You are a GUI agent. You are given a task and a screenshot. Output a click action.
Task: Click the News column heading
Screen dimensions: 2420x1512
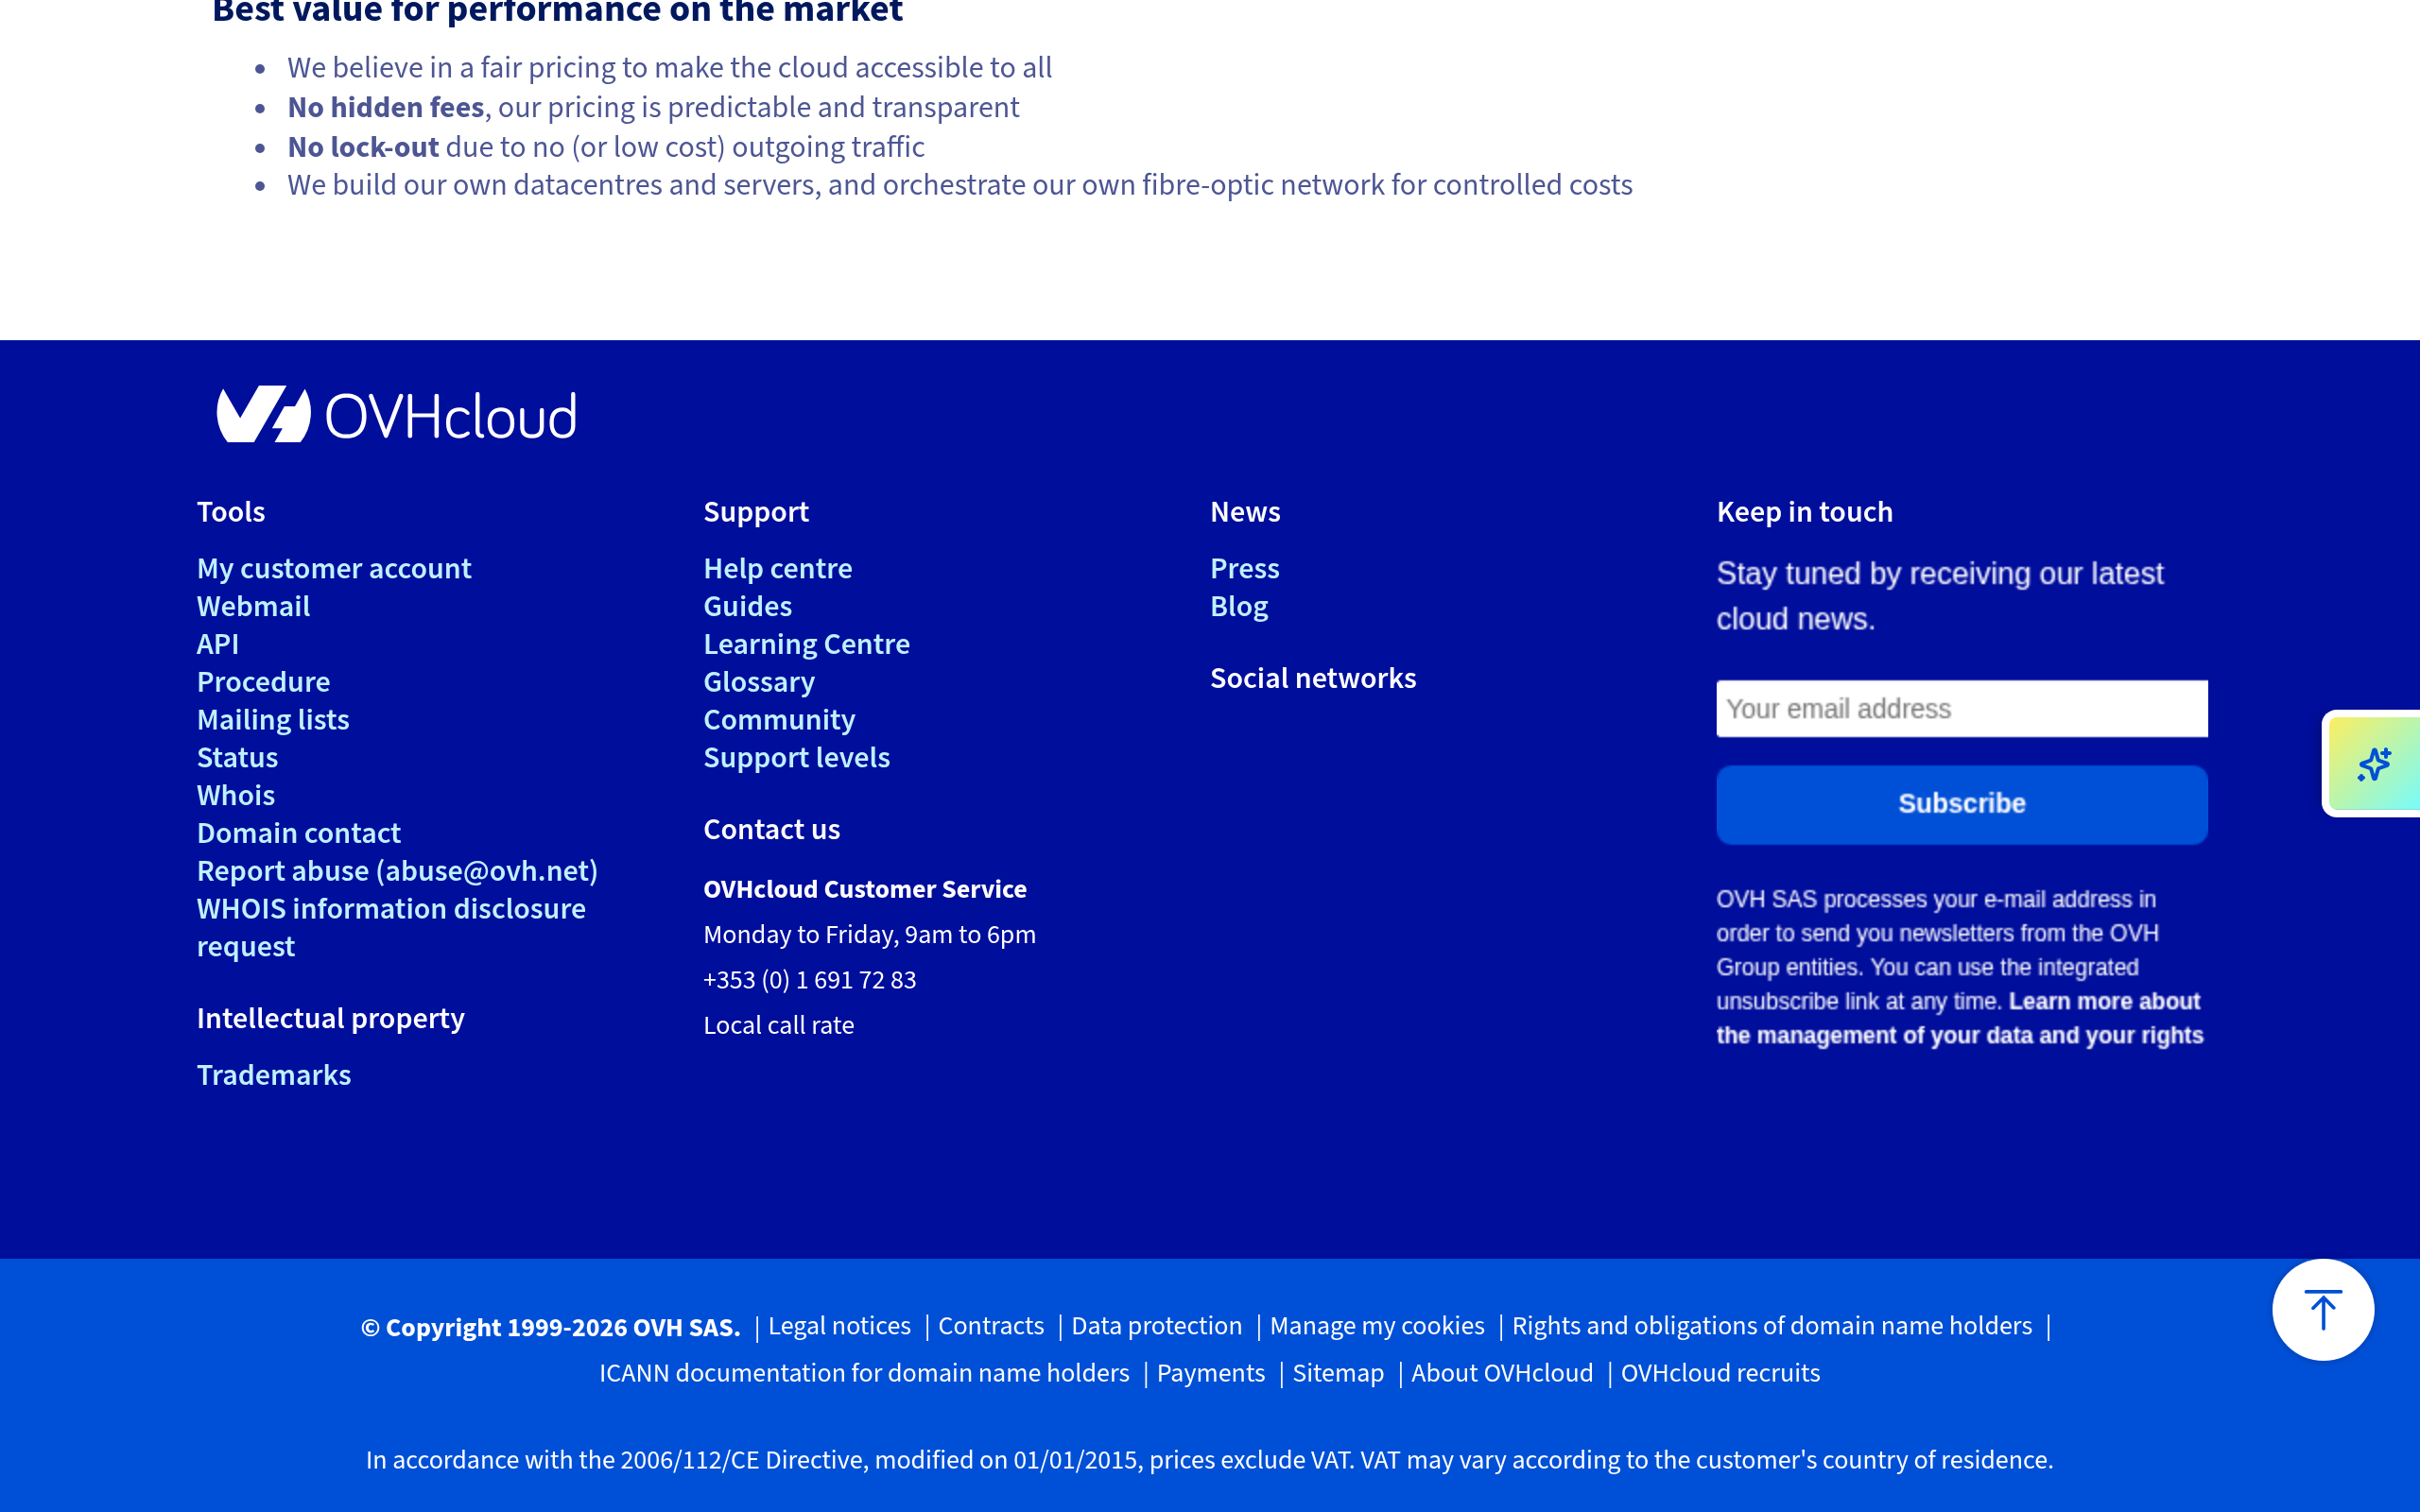(1245, 512)
